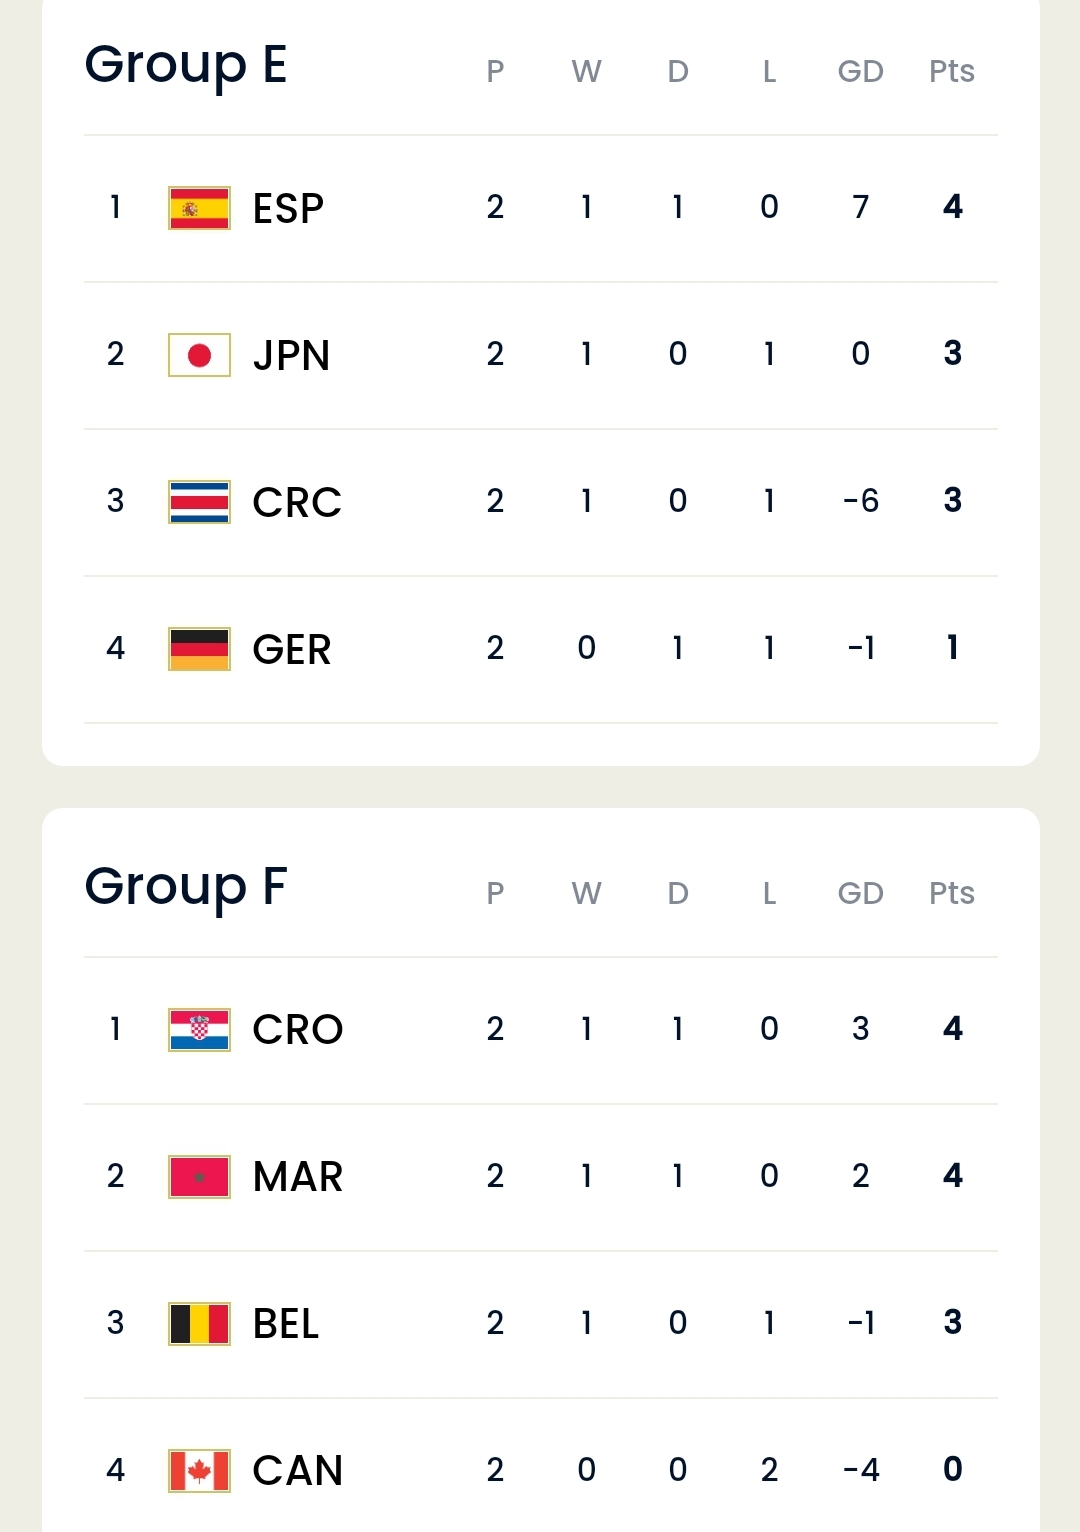Image resolution: width=1080 pixels, height=1532 pixels.
Task: Tap the Costa Rica flag icon
Action: pos(199,502)
